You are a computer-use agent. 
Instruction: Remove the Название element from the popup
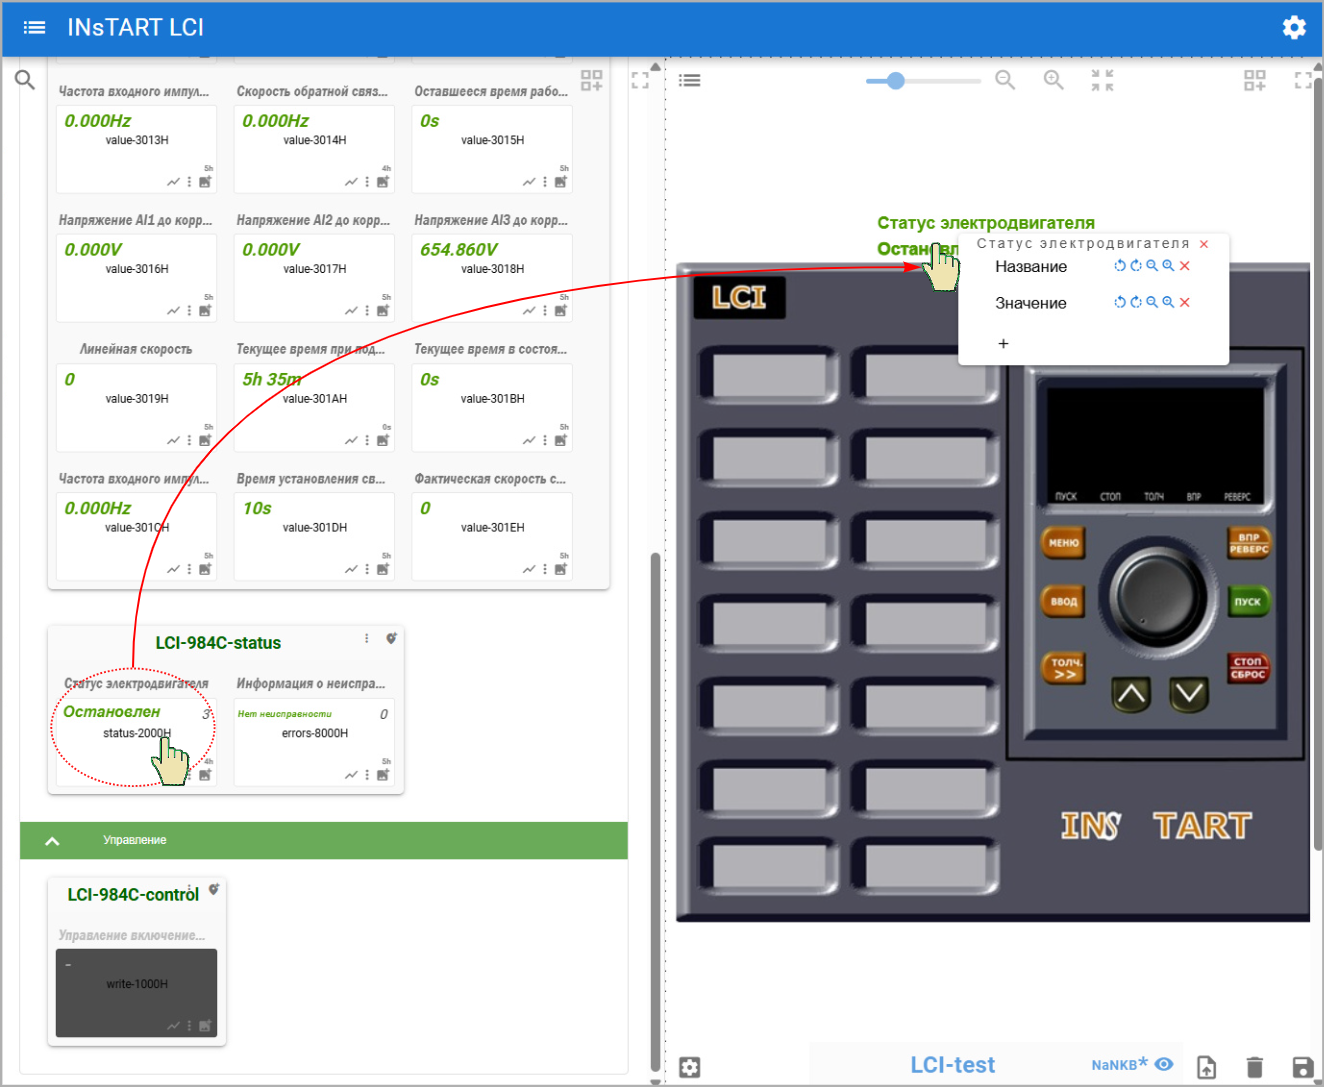(x=1185, y=266)
